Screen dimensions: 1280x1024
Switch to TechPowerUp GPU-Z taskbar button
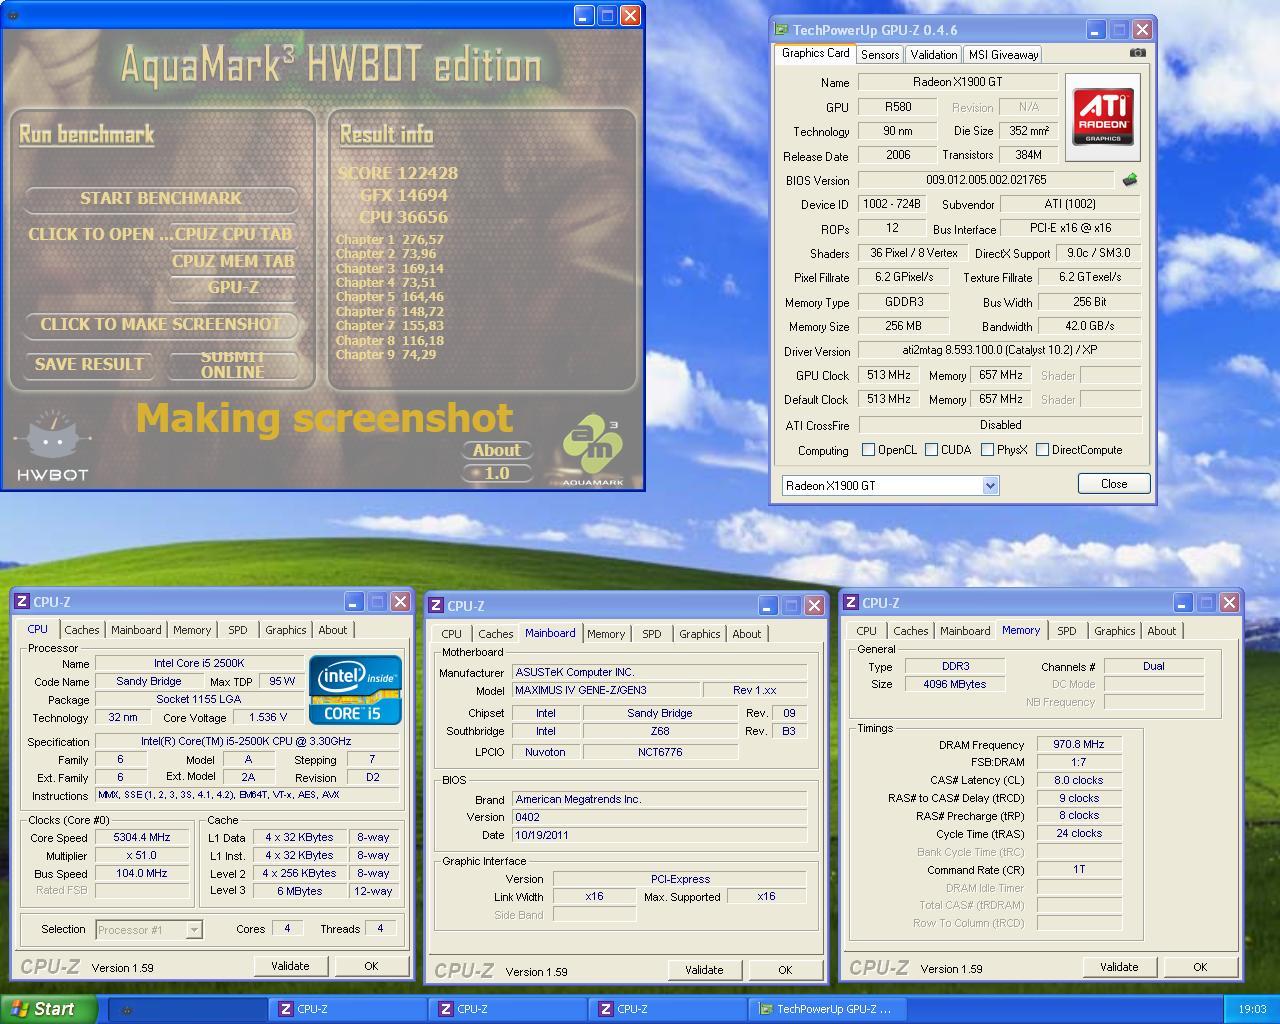pyautogui.click(x=828, y=1009)
